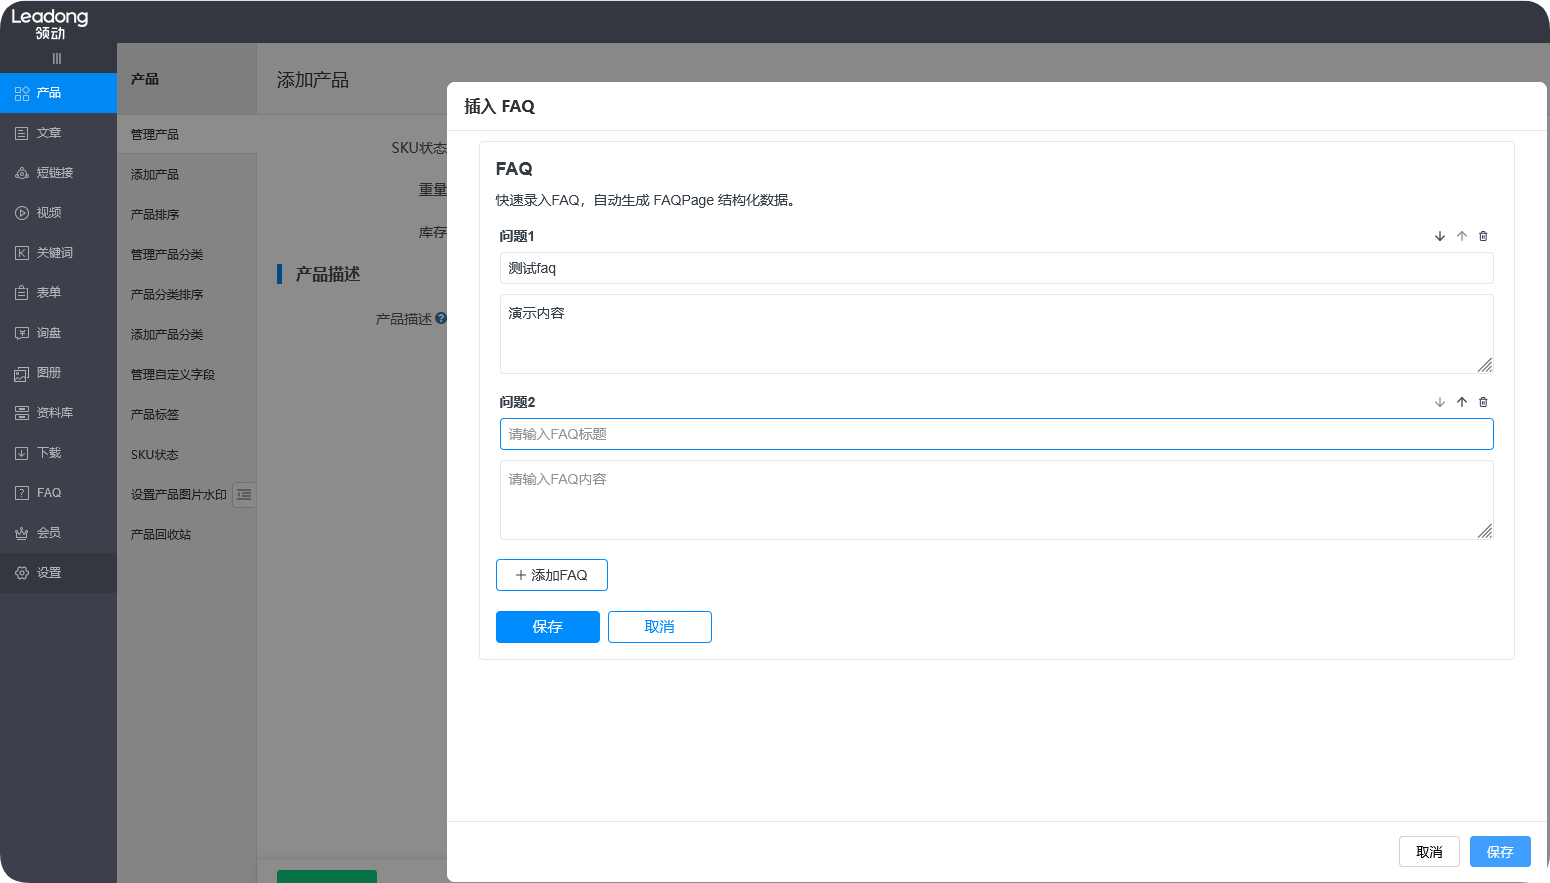
Task: Click the blue 保存 button under 添加FAQ
Action: coord(548,627)
